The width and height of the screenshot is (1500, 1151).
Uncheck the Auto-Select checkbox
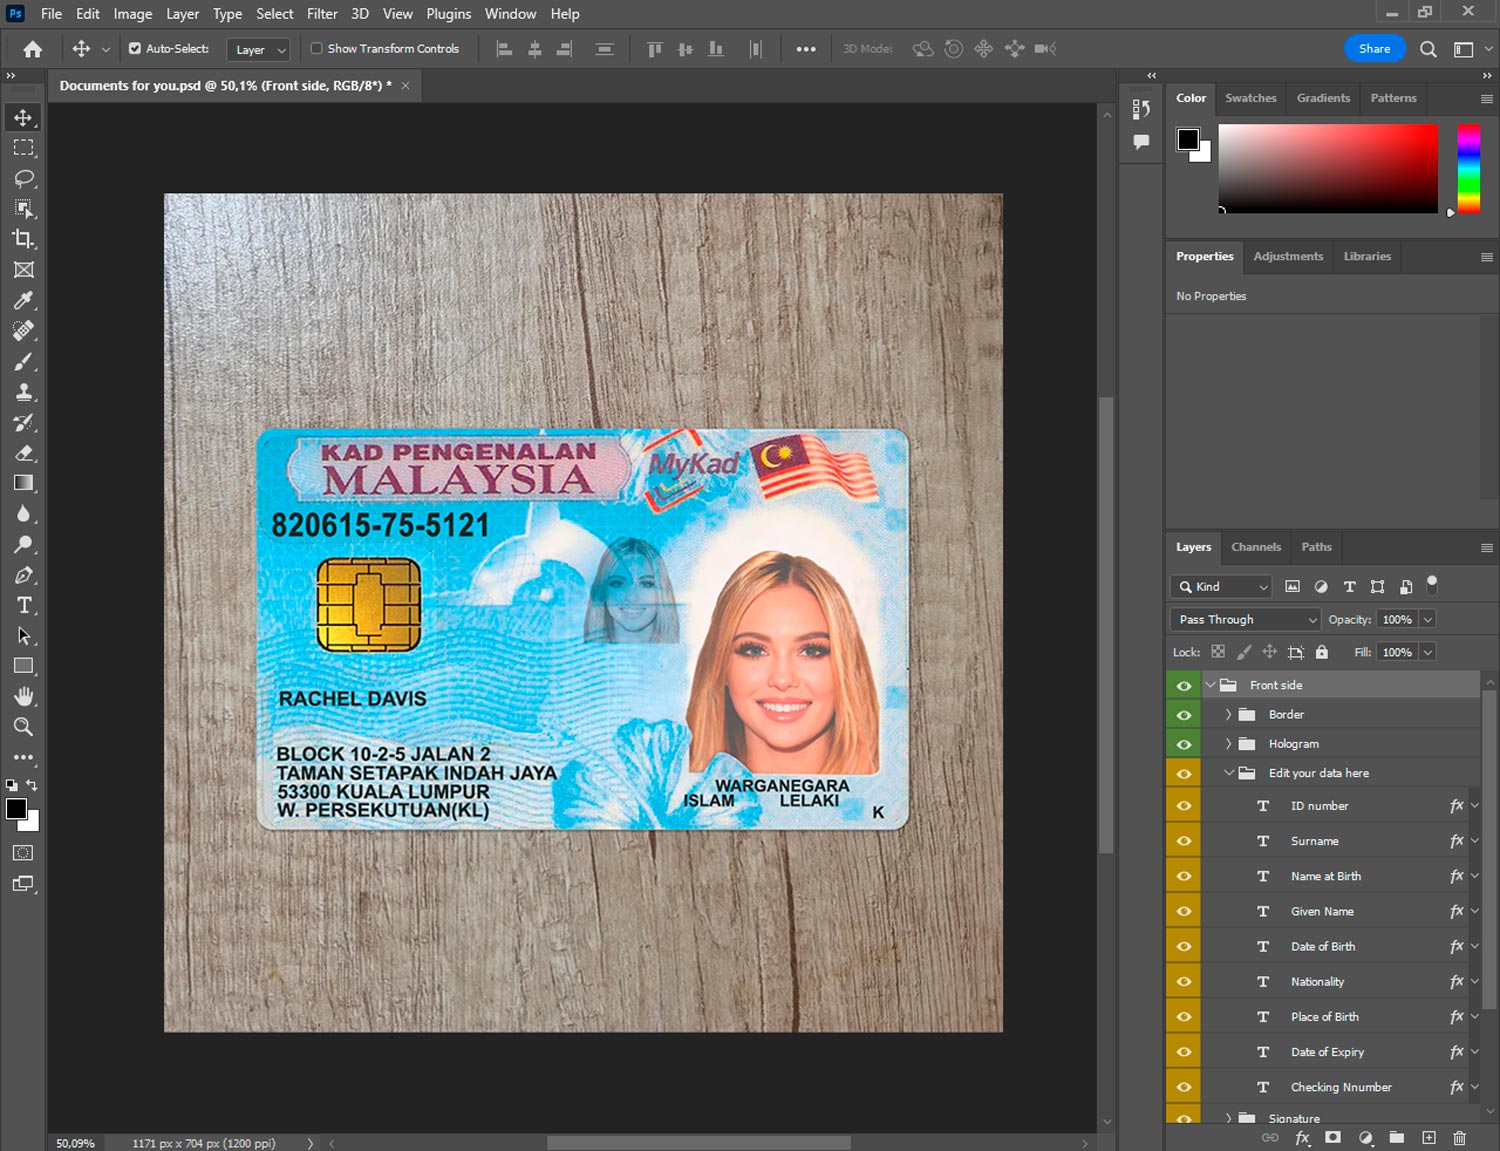tap(135, 48)
